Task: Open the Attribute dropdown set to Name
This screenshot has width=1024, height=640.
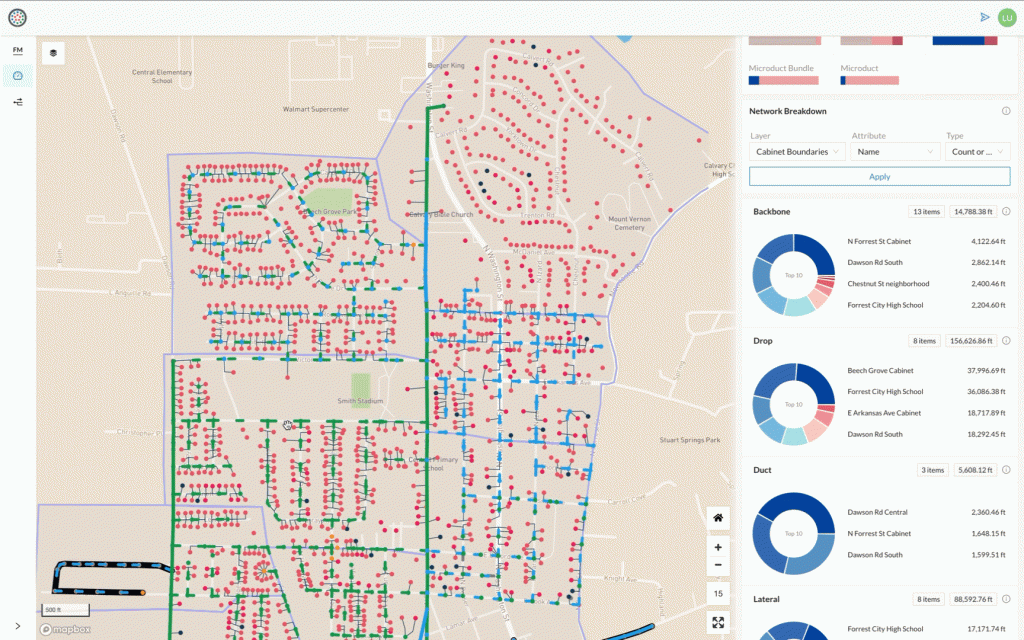Action: tap(894, 152)
